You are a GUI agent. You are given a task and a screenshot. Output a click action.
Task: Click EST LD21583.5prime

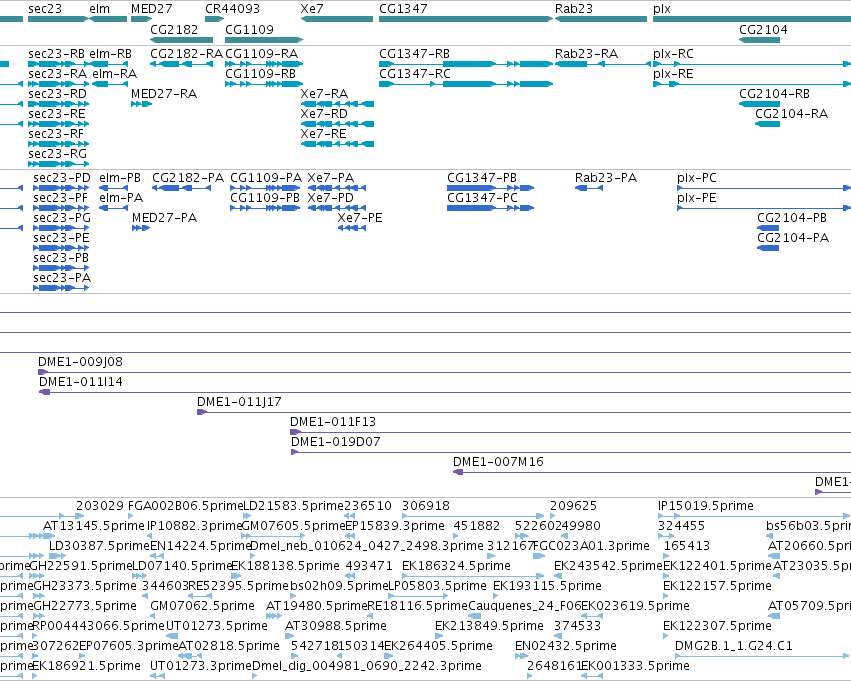294,506
